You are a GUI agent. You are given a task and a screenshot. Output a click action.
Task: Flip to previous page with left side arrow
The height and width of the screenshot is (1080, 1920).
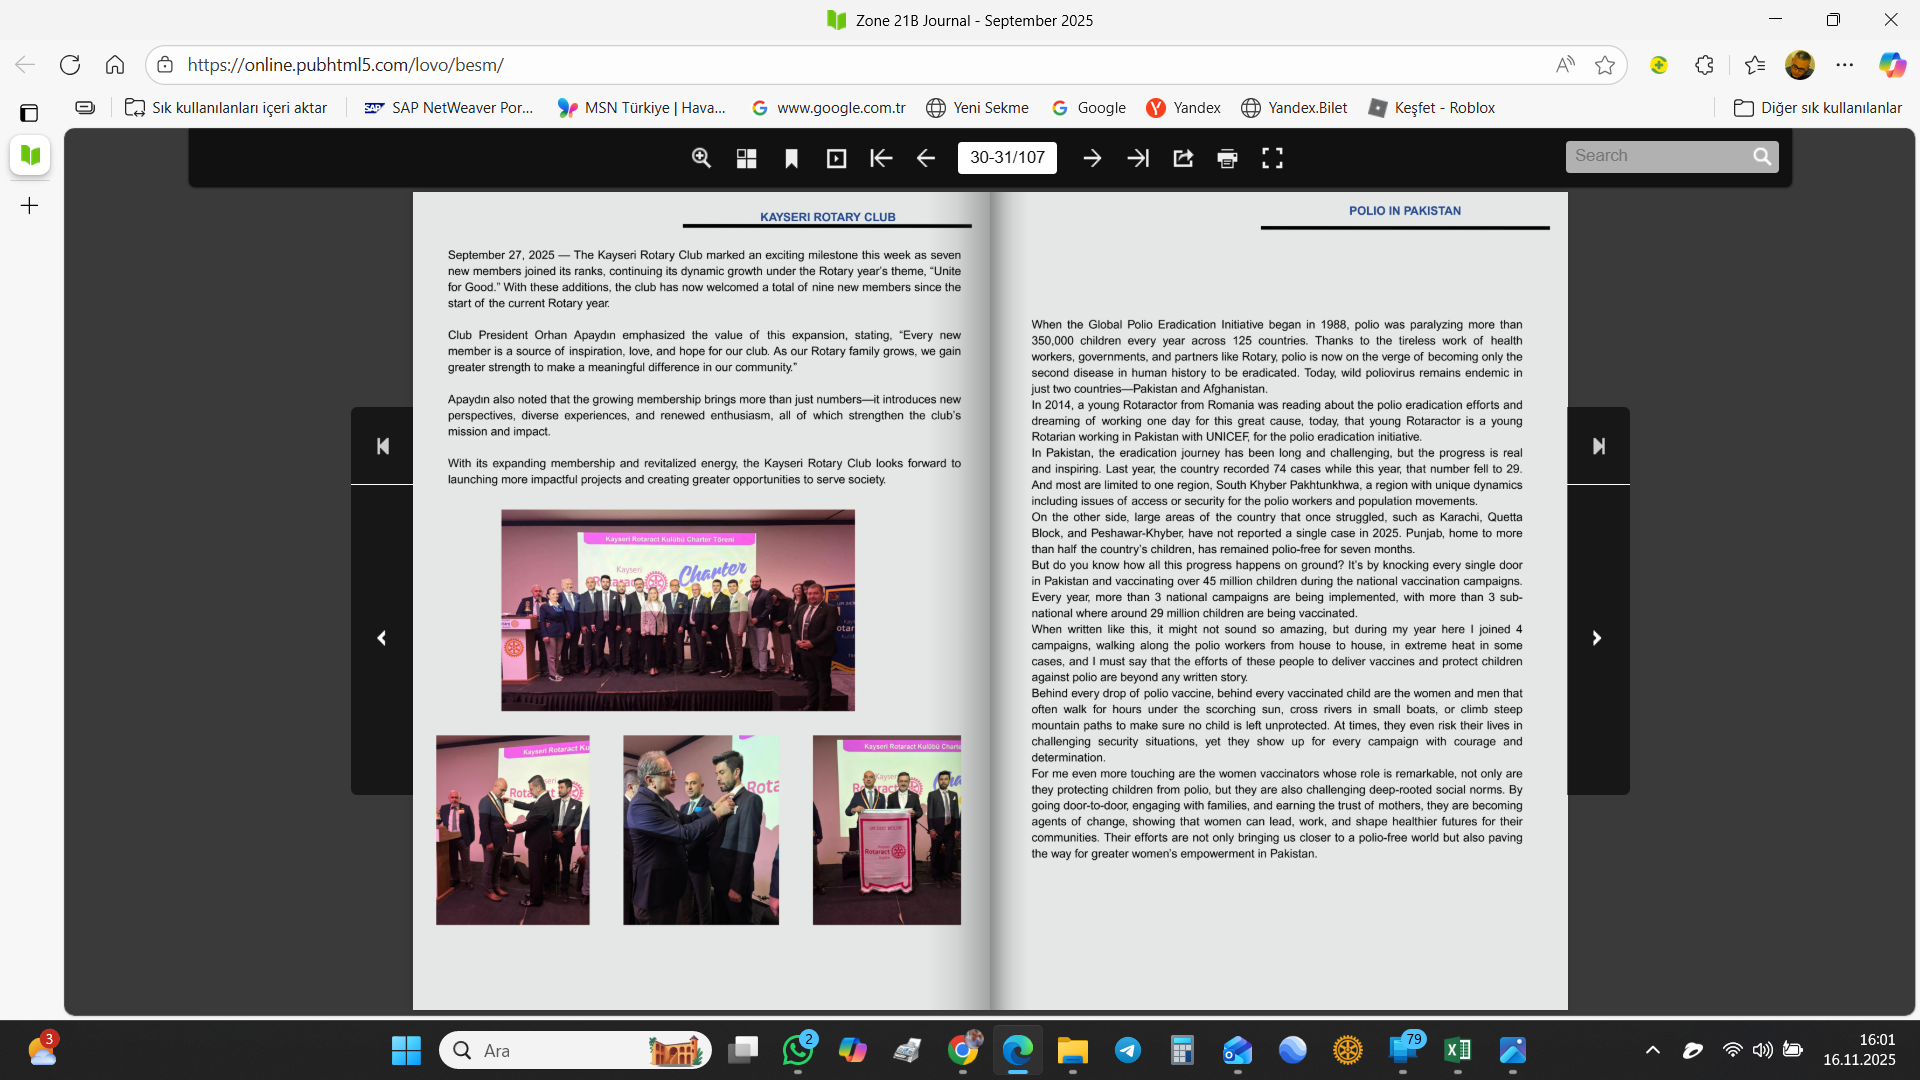point(381,638)
